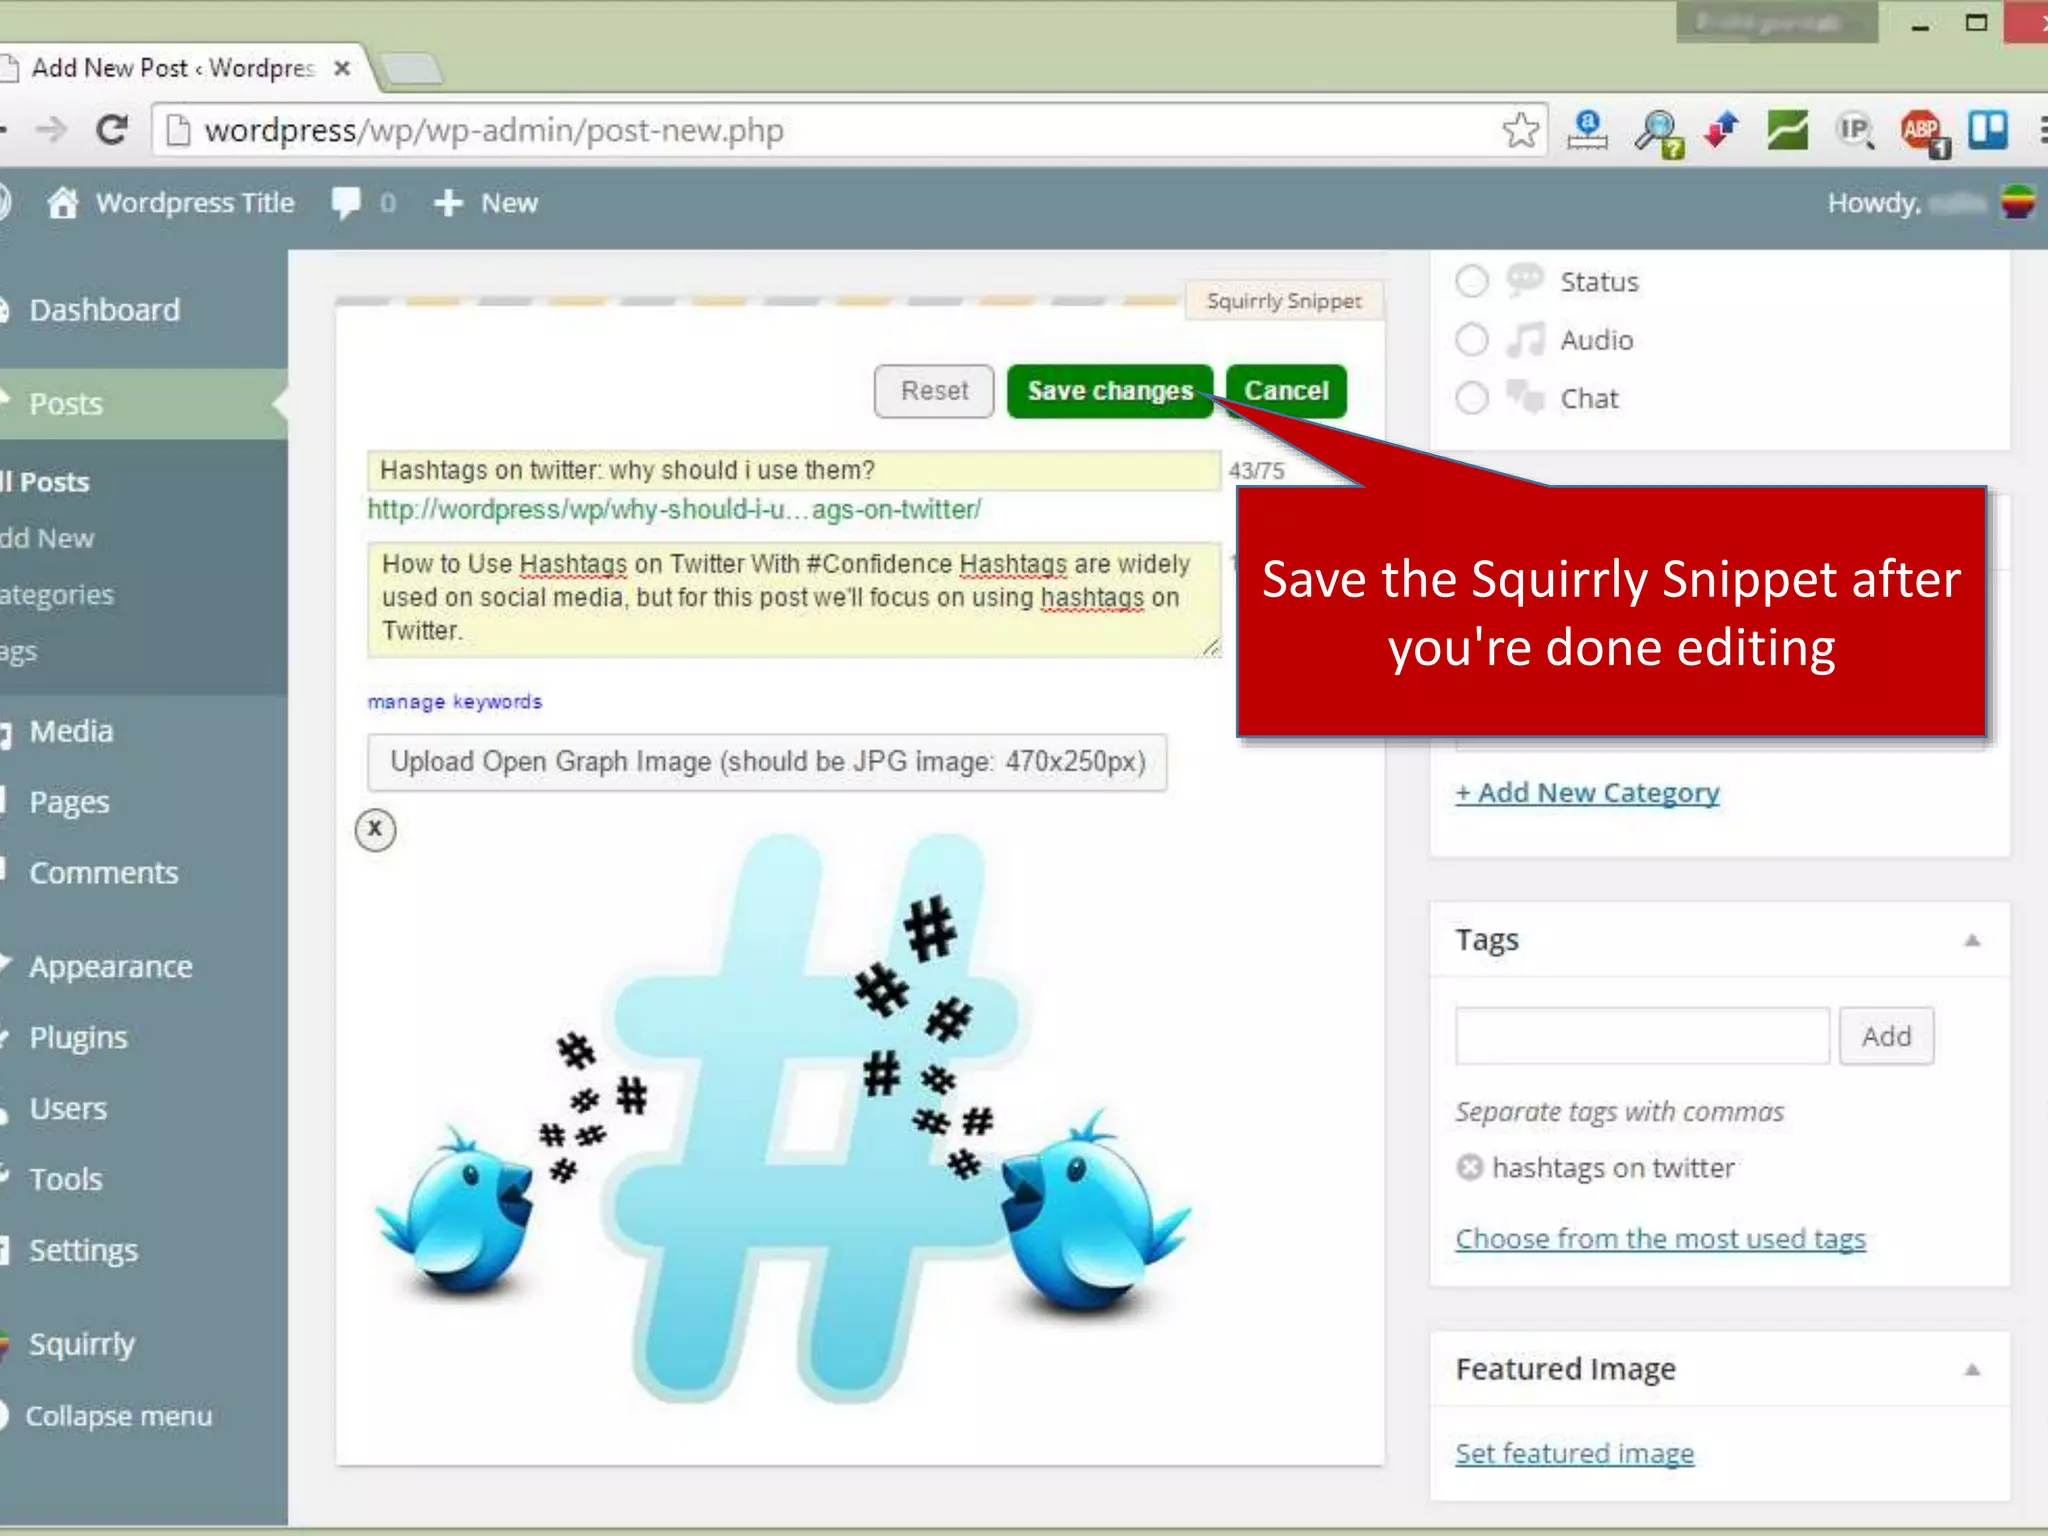This screenshot has height=1536, width=2048.
Task: Click the Reset snippet button
Action: pos(934,391)
